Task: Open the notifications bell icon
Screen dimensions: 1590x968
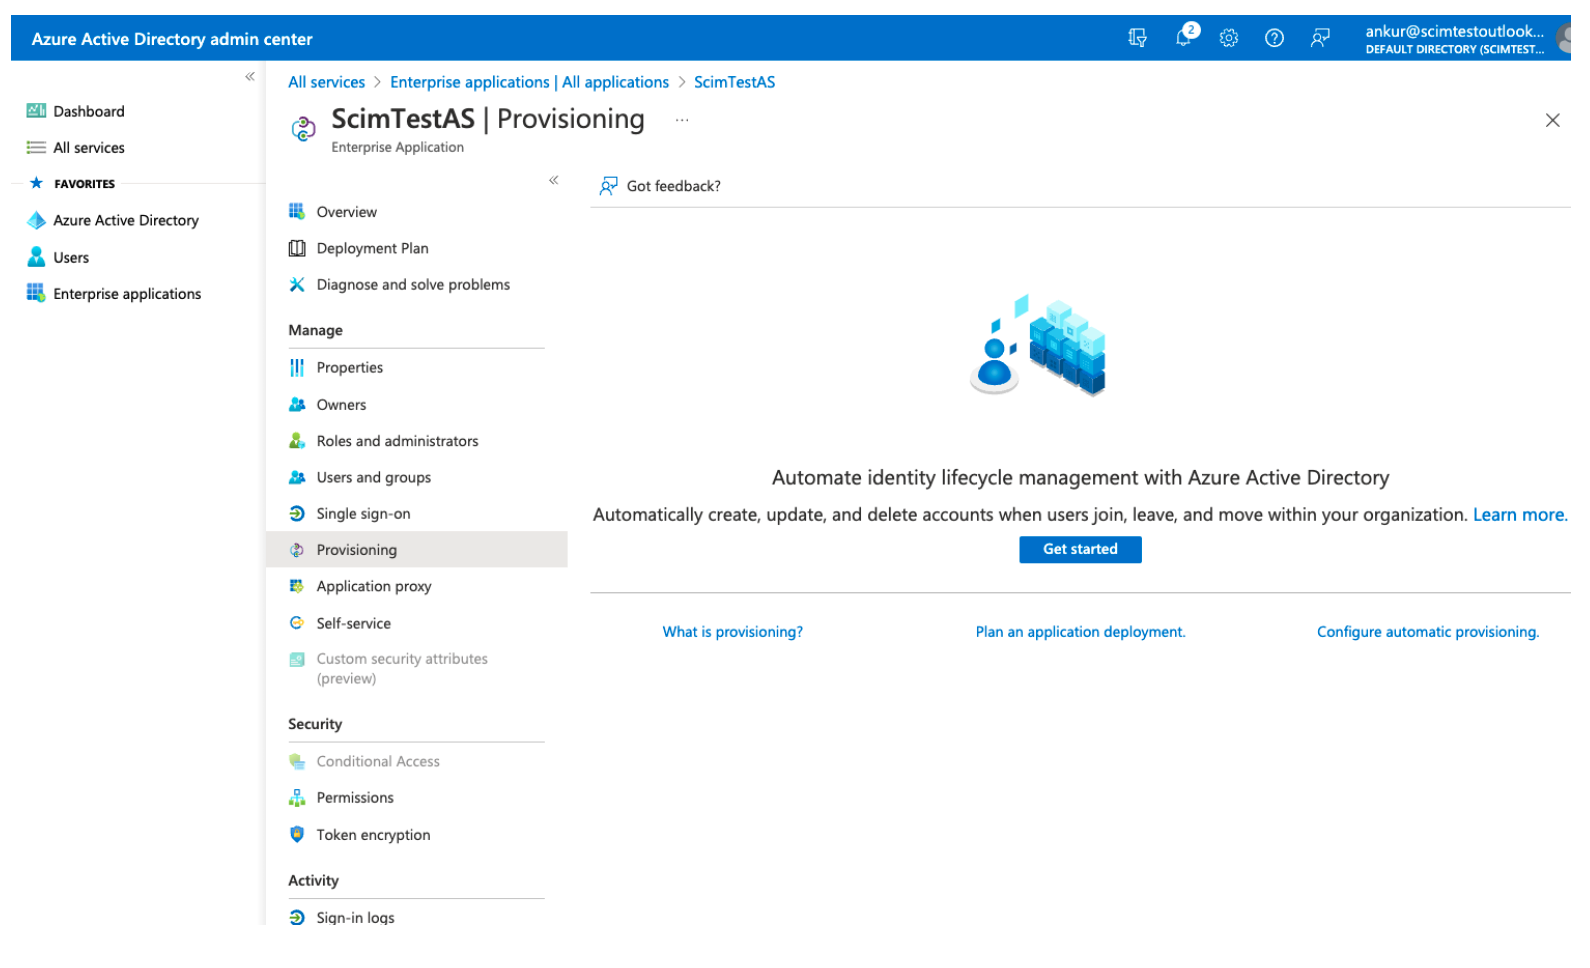Action: [x=1183, y=38]
